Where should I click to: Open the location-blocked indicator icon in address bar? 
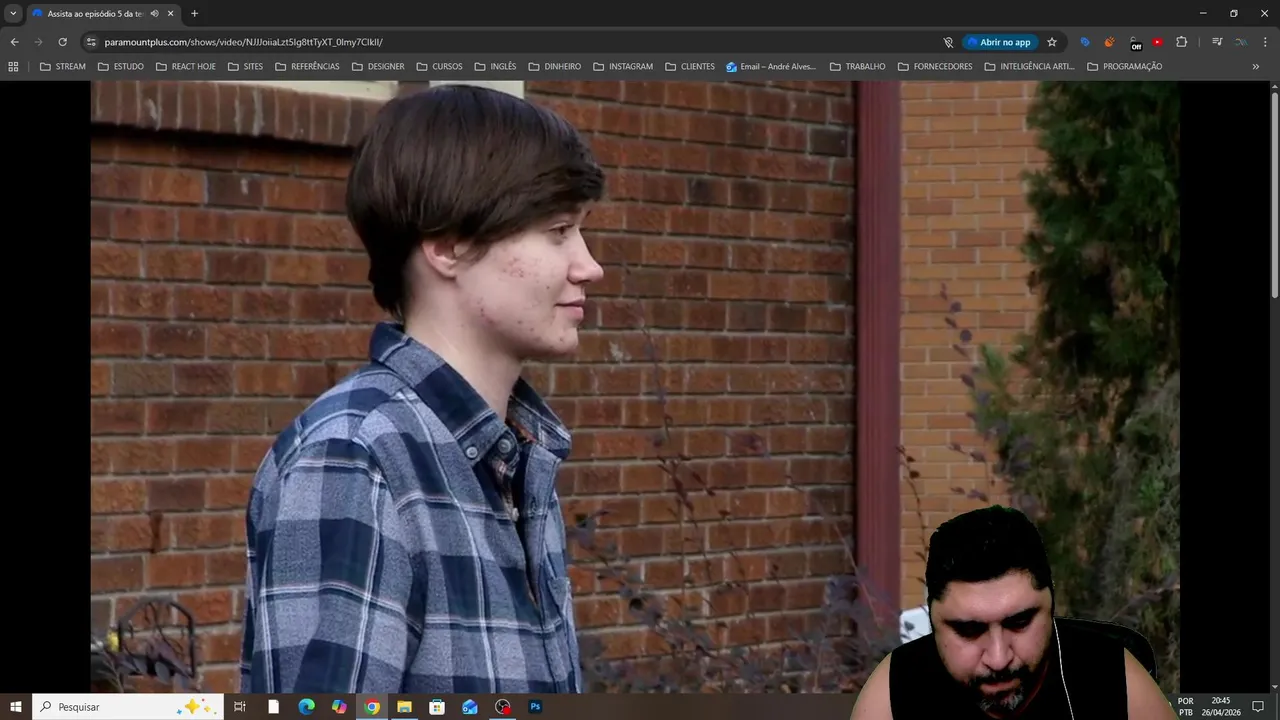coord(948,42)
